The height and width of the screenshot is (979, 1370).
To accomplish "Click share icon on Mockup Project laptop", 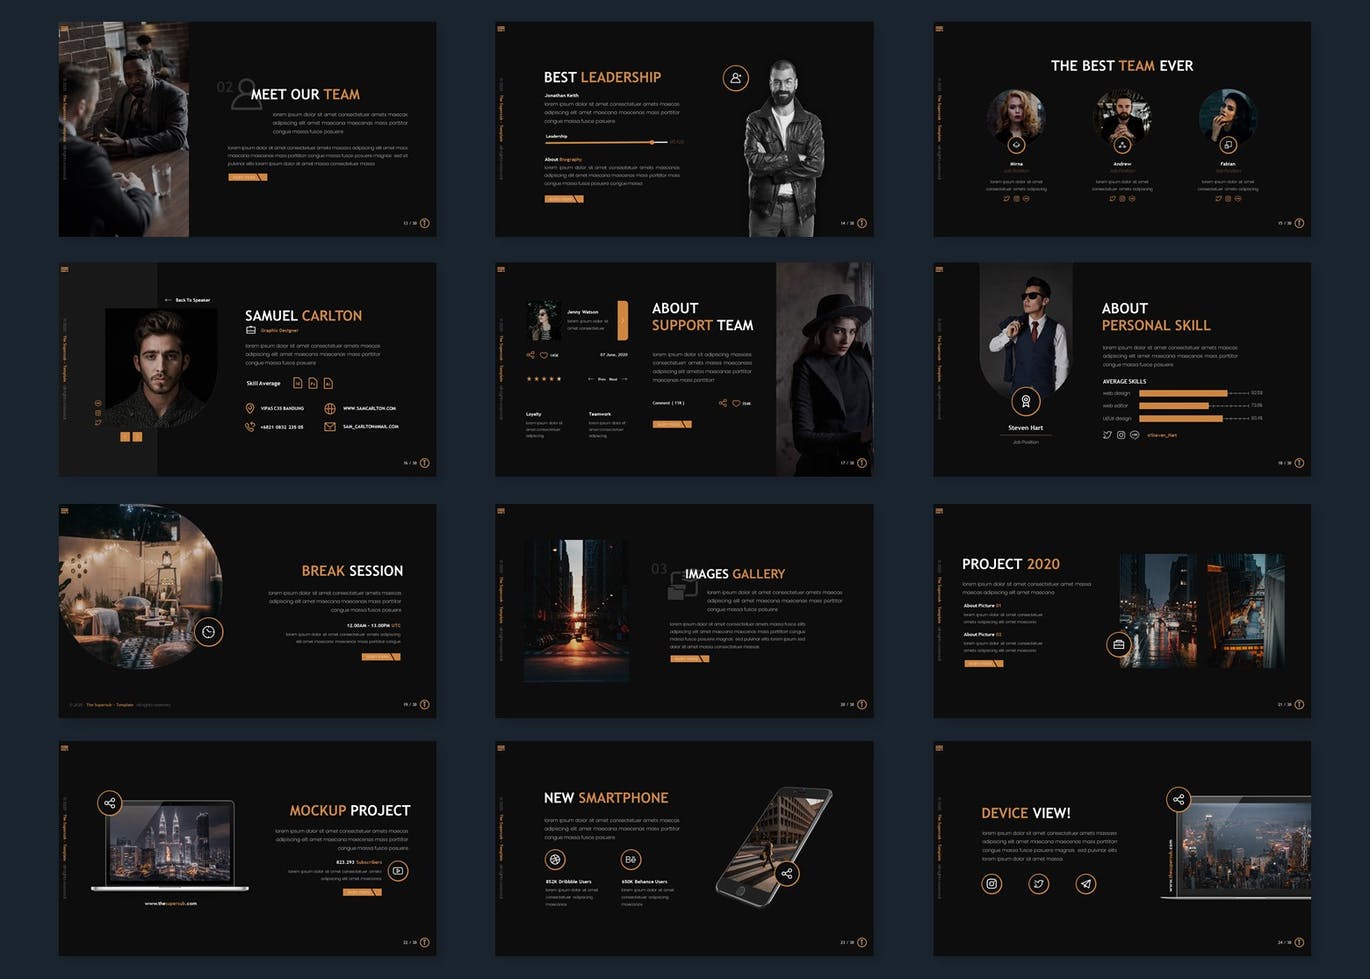I will tap(110, 802).
